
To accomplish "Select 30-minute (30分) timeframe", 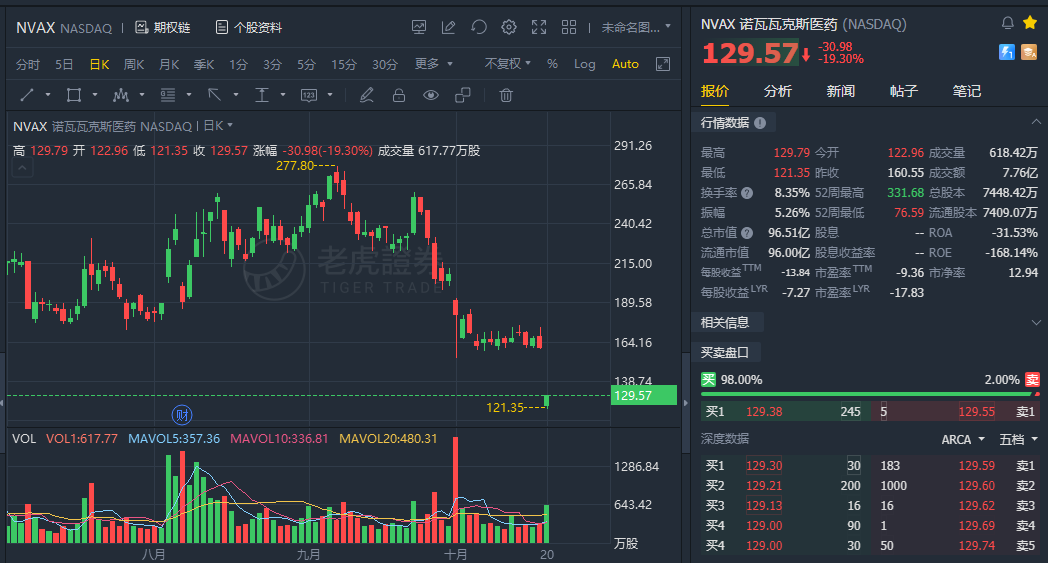I will (x=385, y=64).
